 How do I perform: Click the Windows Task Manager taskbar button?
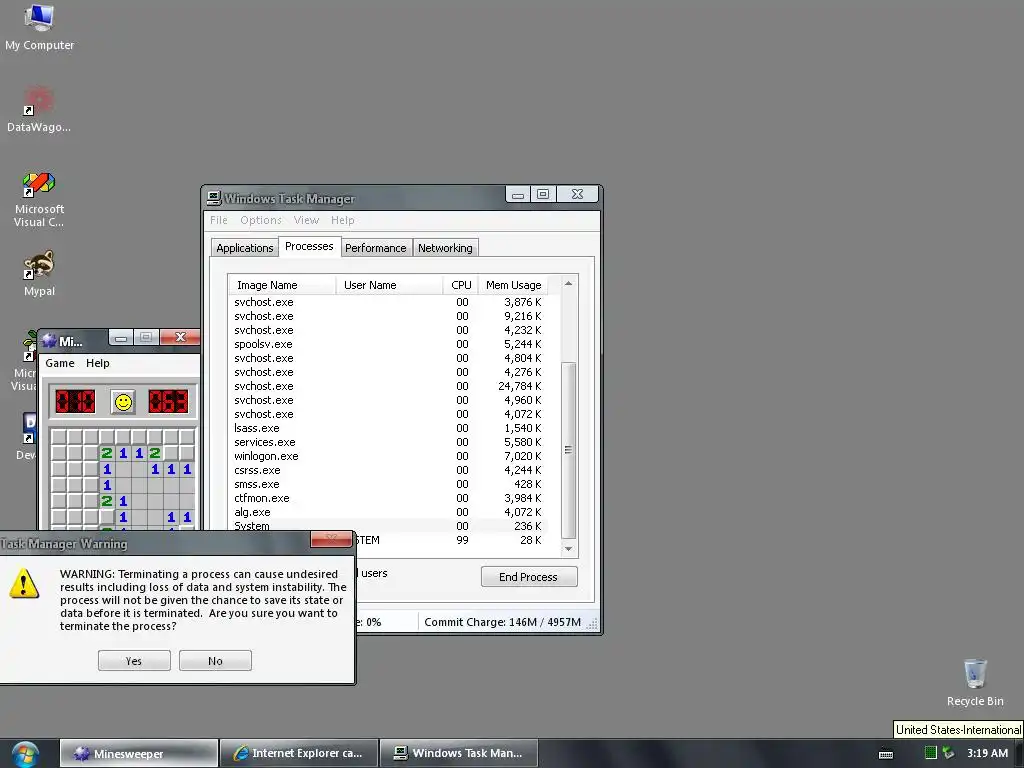(x=459, y=754)
